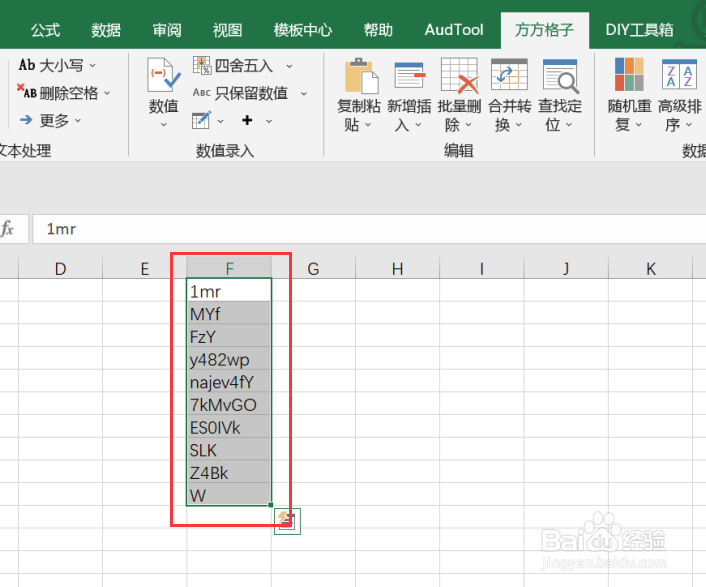Click the quick analysis icon below column F
Viewport: 706px width, 587px height.
[x=287, y=521]
